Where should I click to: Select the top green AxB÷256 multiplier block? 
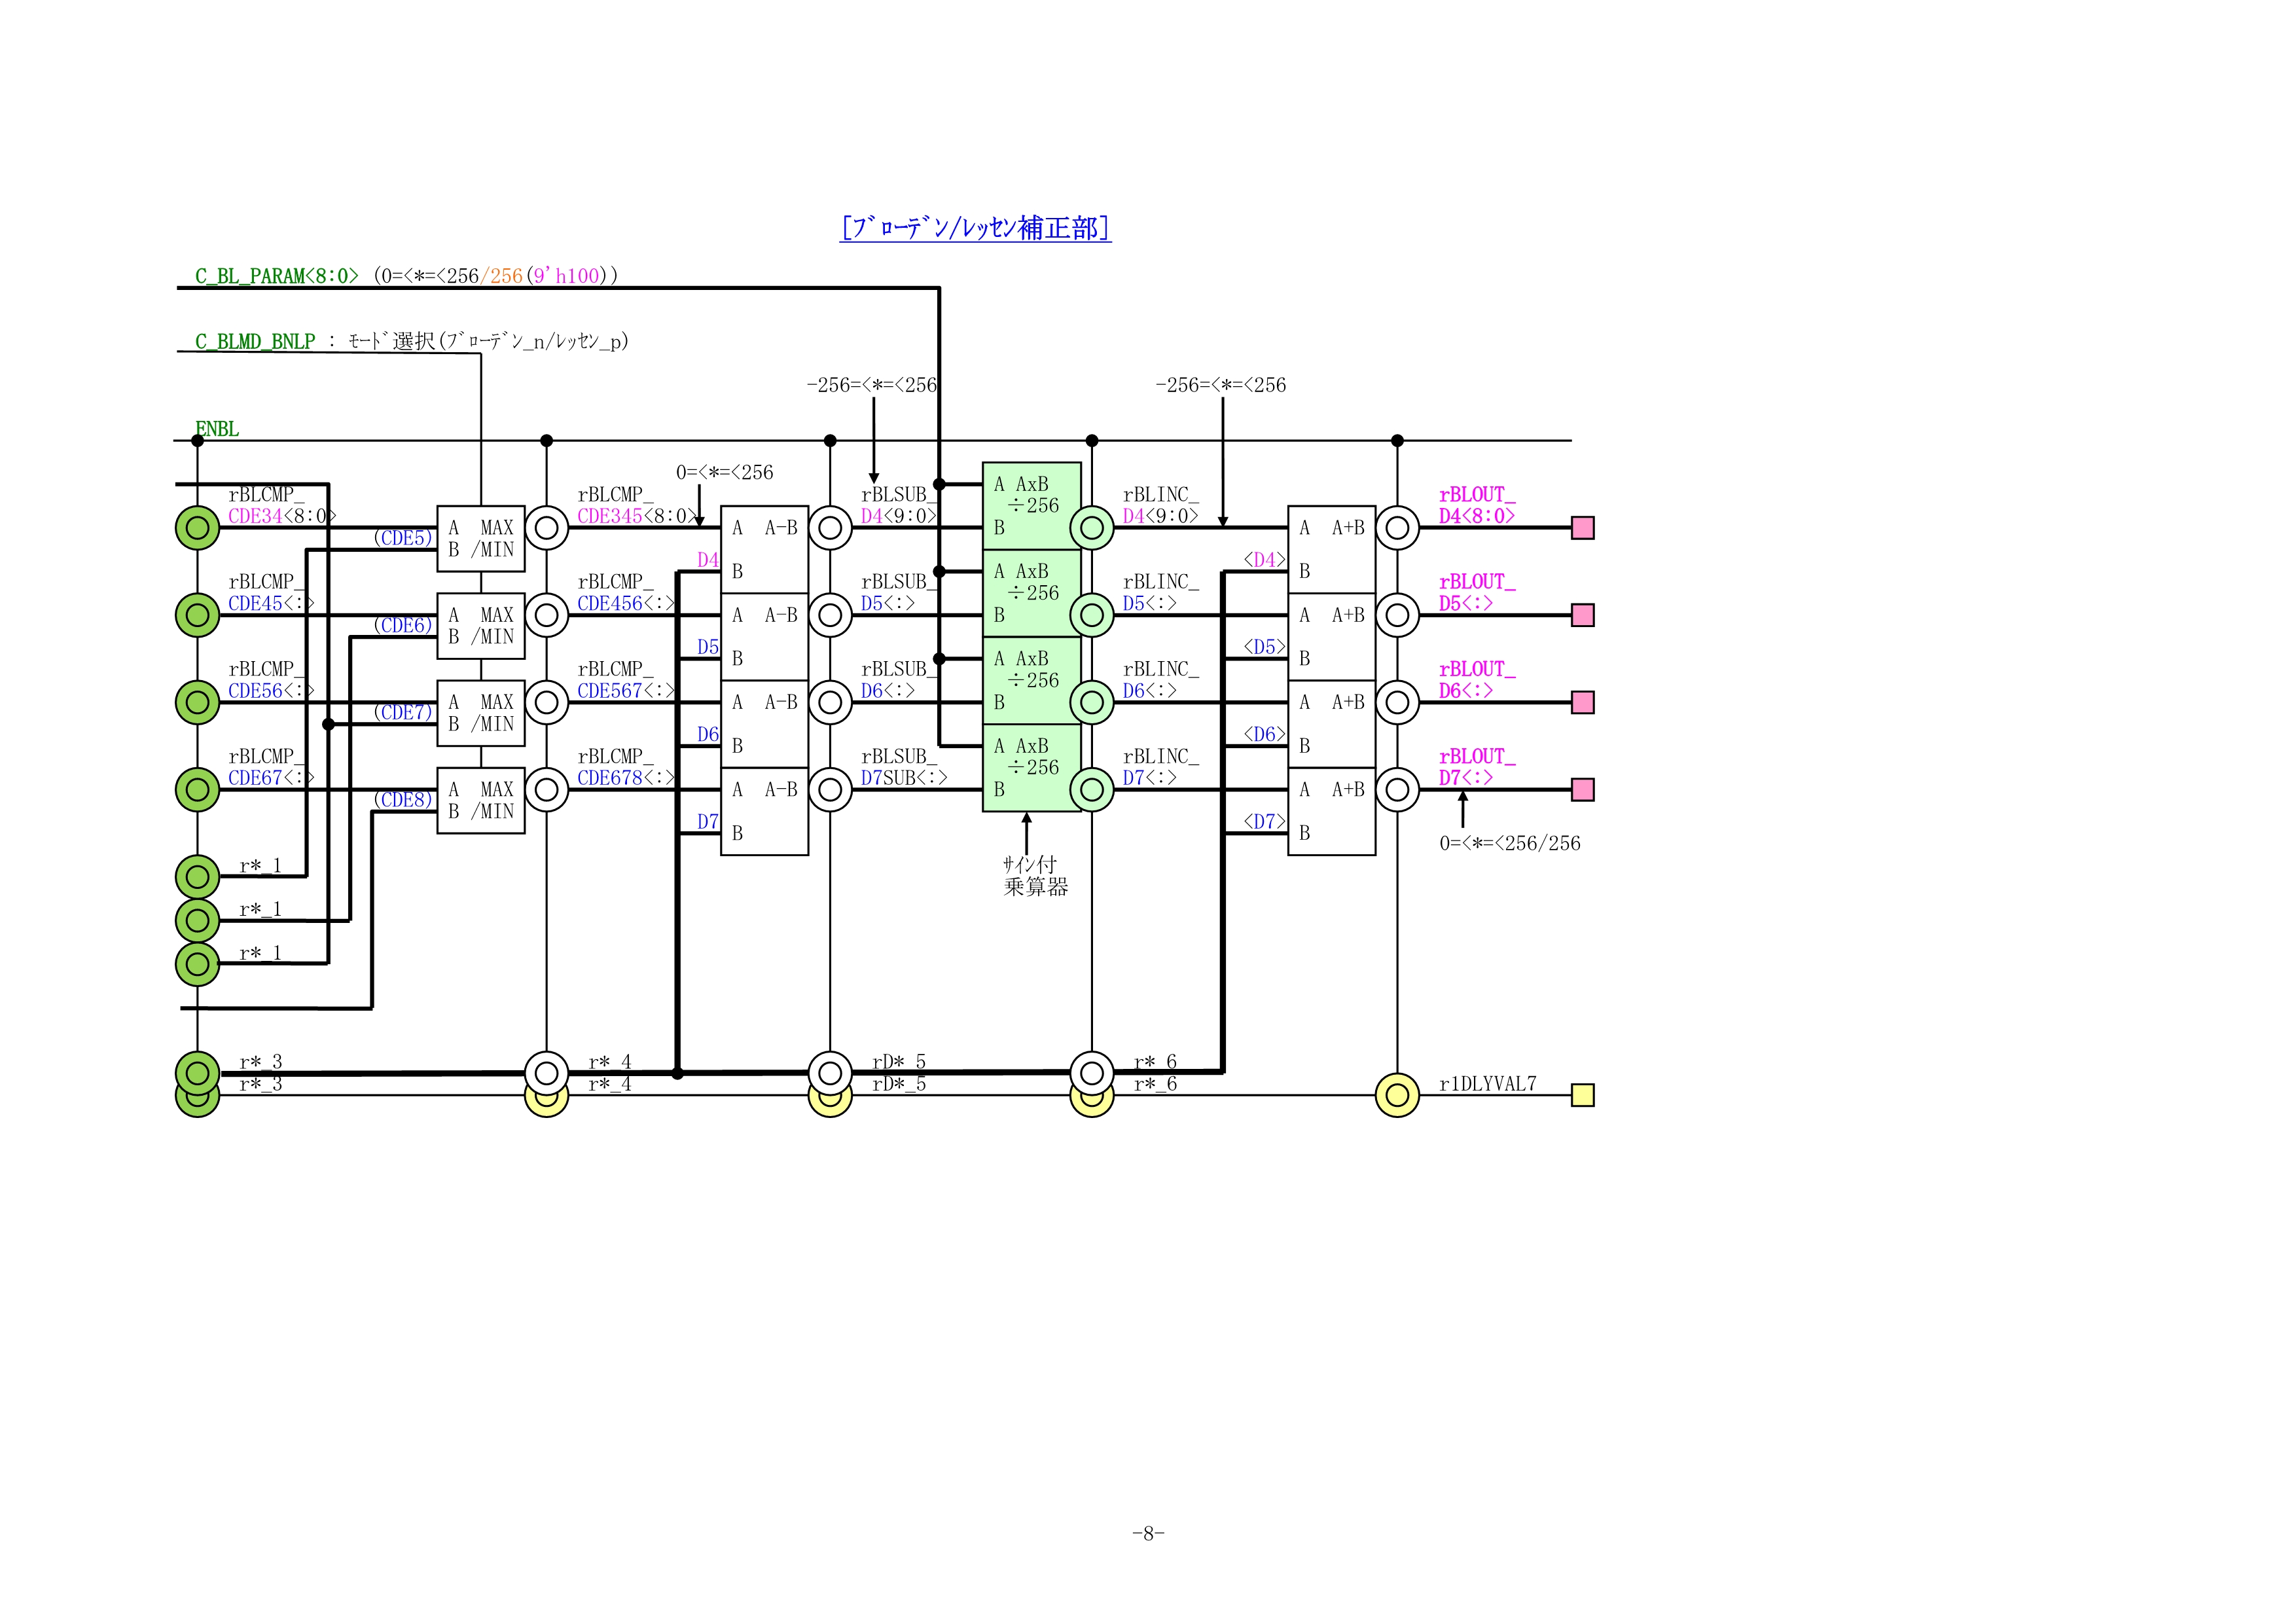(x=1031, y=505)
